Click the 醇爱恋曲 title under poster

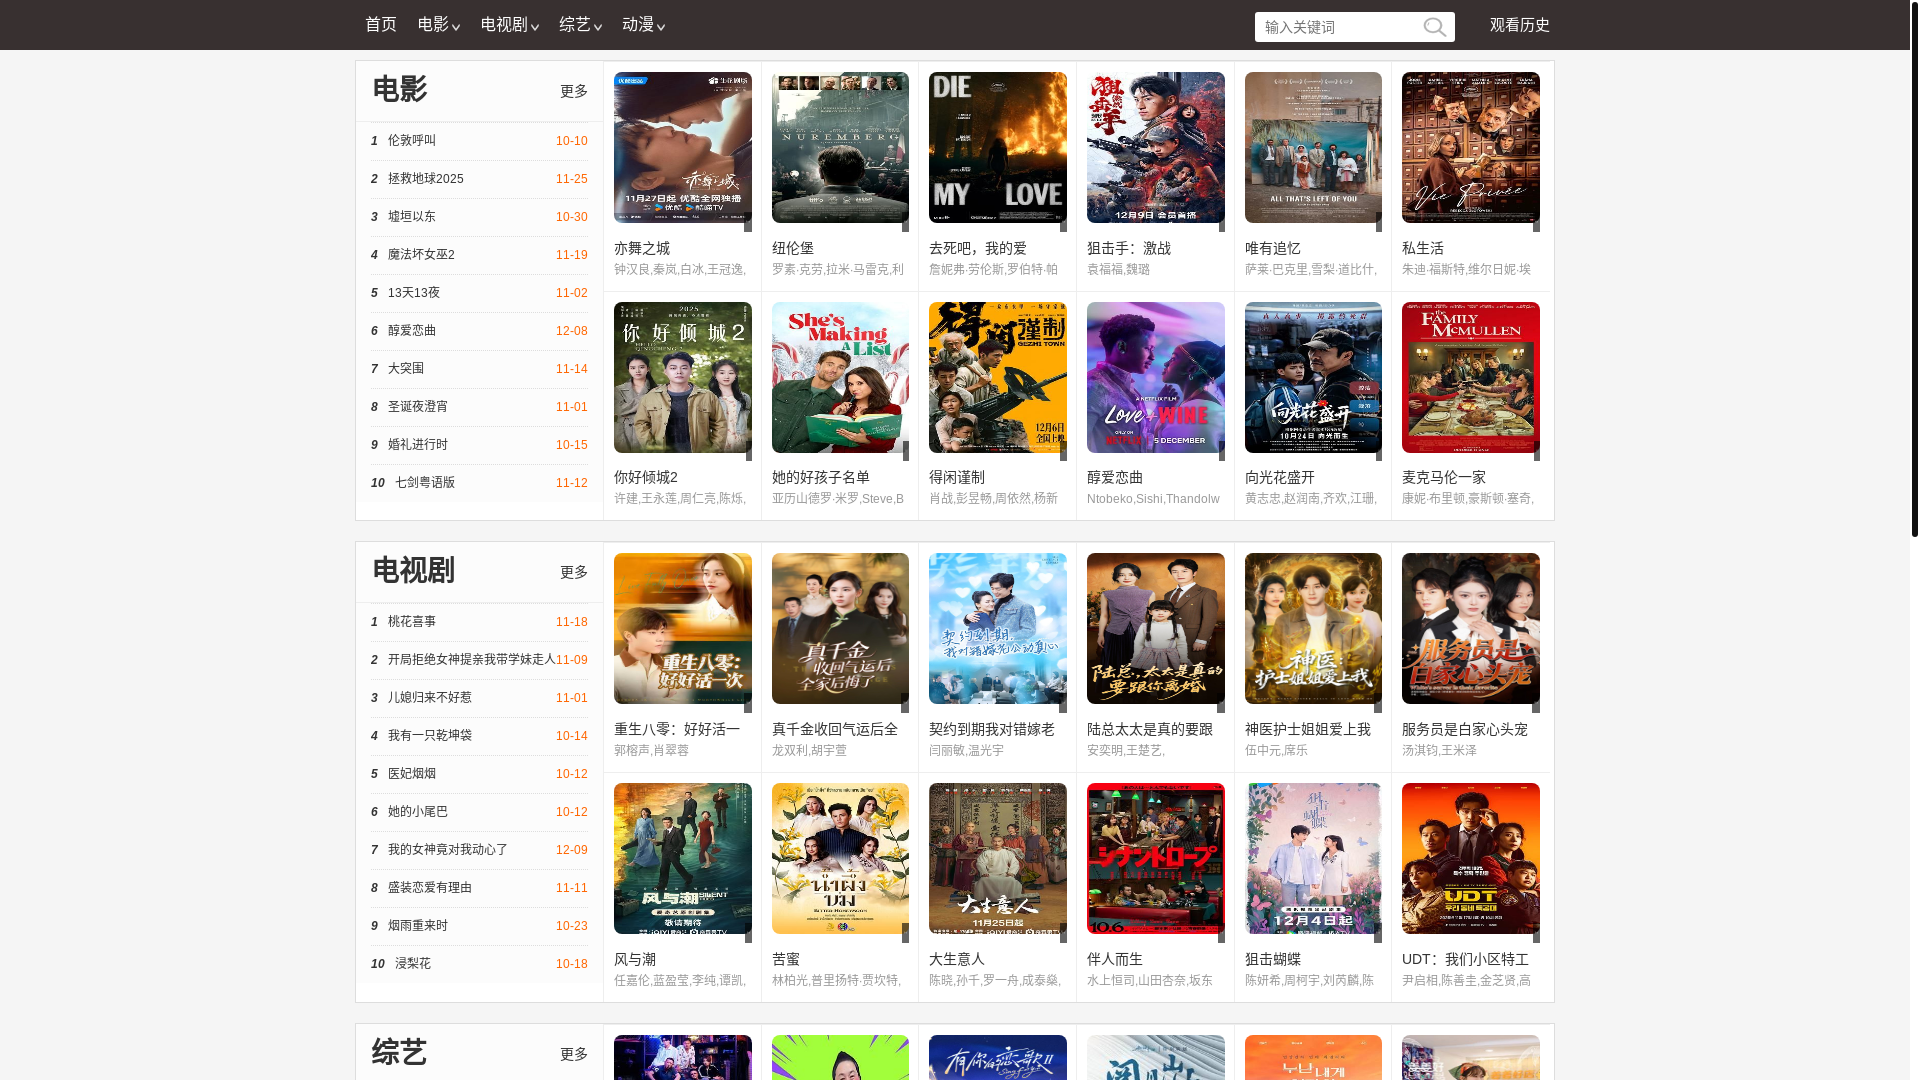click(1115, 478)
